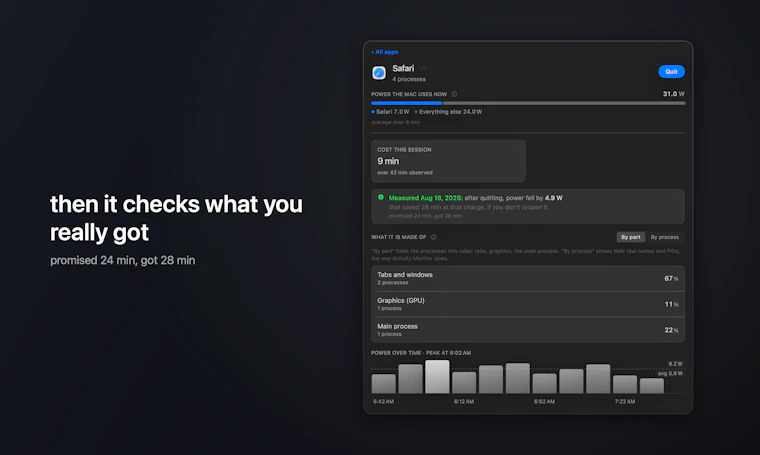Click 'promised 24 min, got 28 min' in the card
760x455 pixels.
point(425,216)
